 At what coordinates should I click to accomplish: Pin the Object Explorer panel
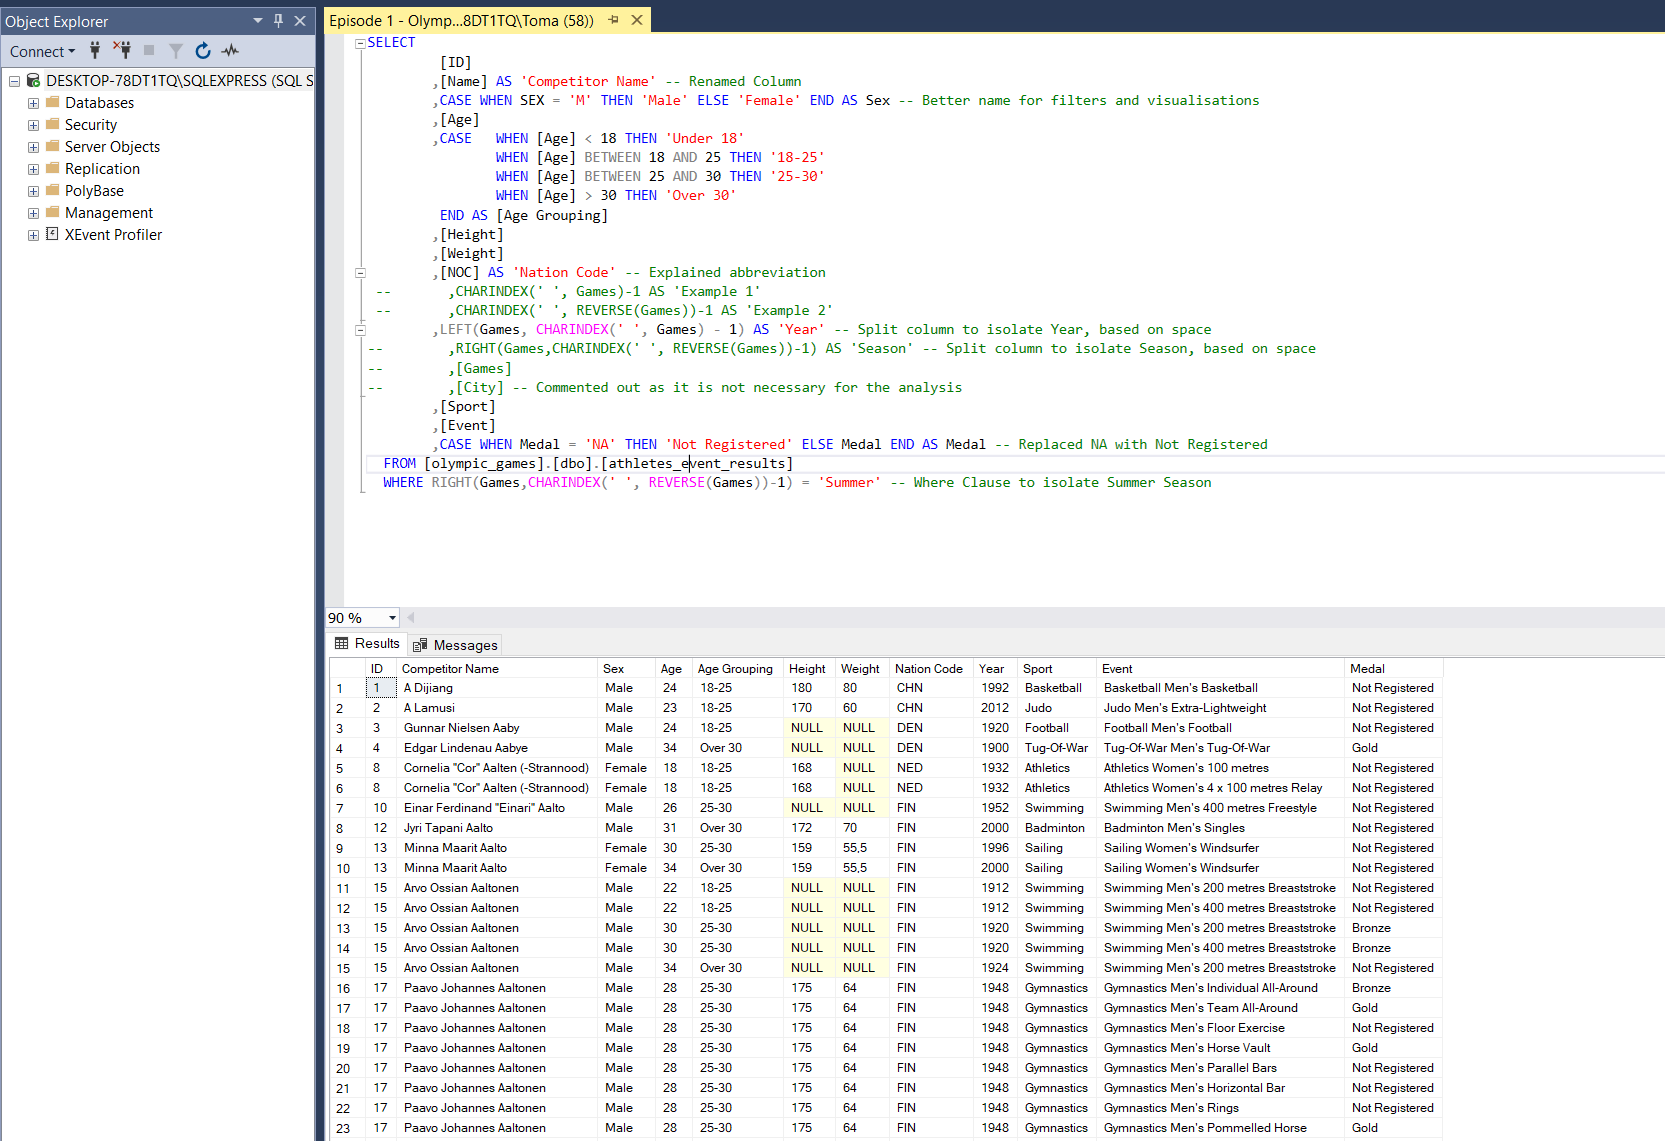(278, 20)
